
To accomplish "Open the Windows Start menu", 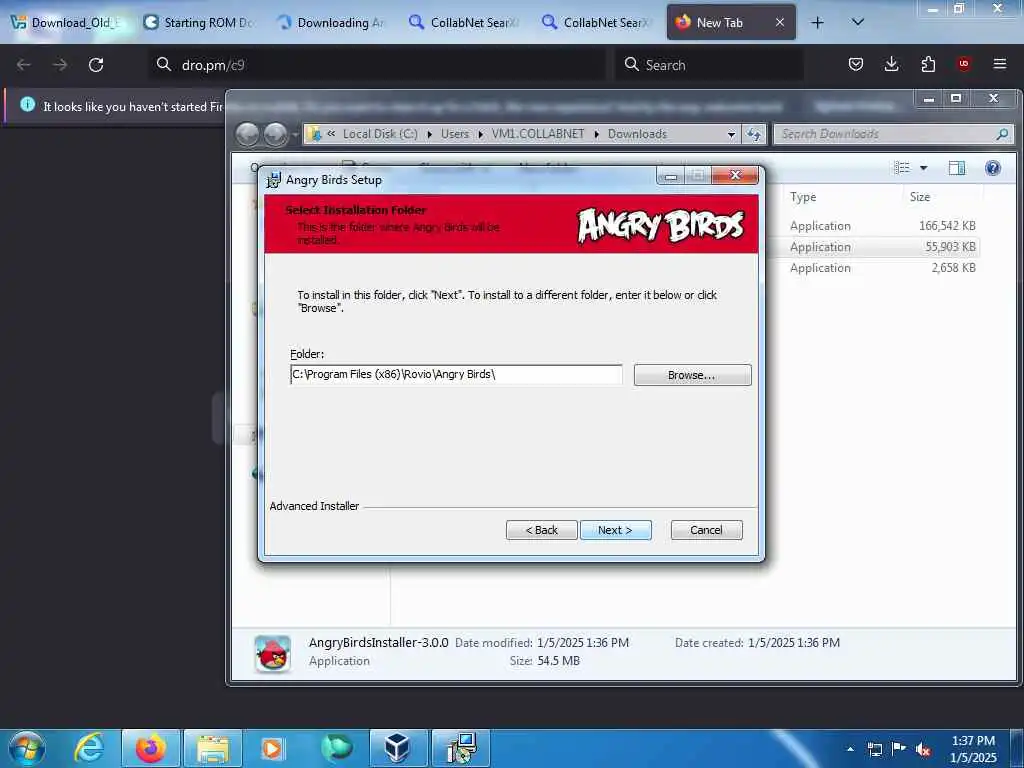I will click(x=27, y=749).
